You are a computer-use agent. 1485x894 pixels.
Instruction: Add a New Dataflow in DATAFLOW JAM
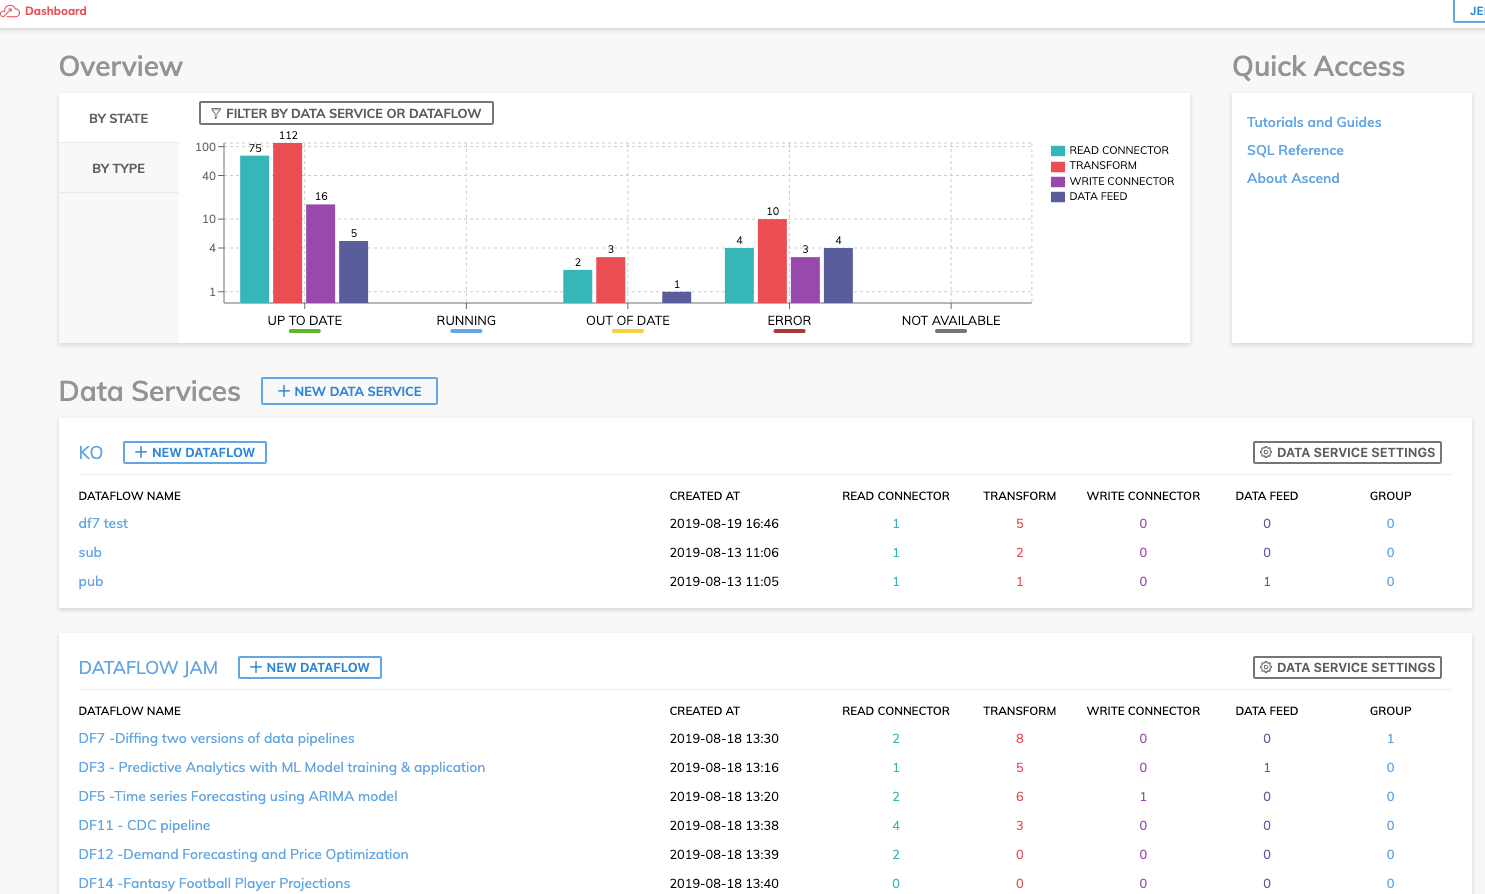click(x=310, y=668)
